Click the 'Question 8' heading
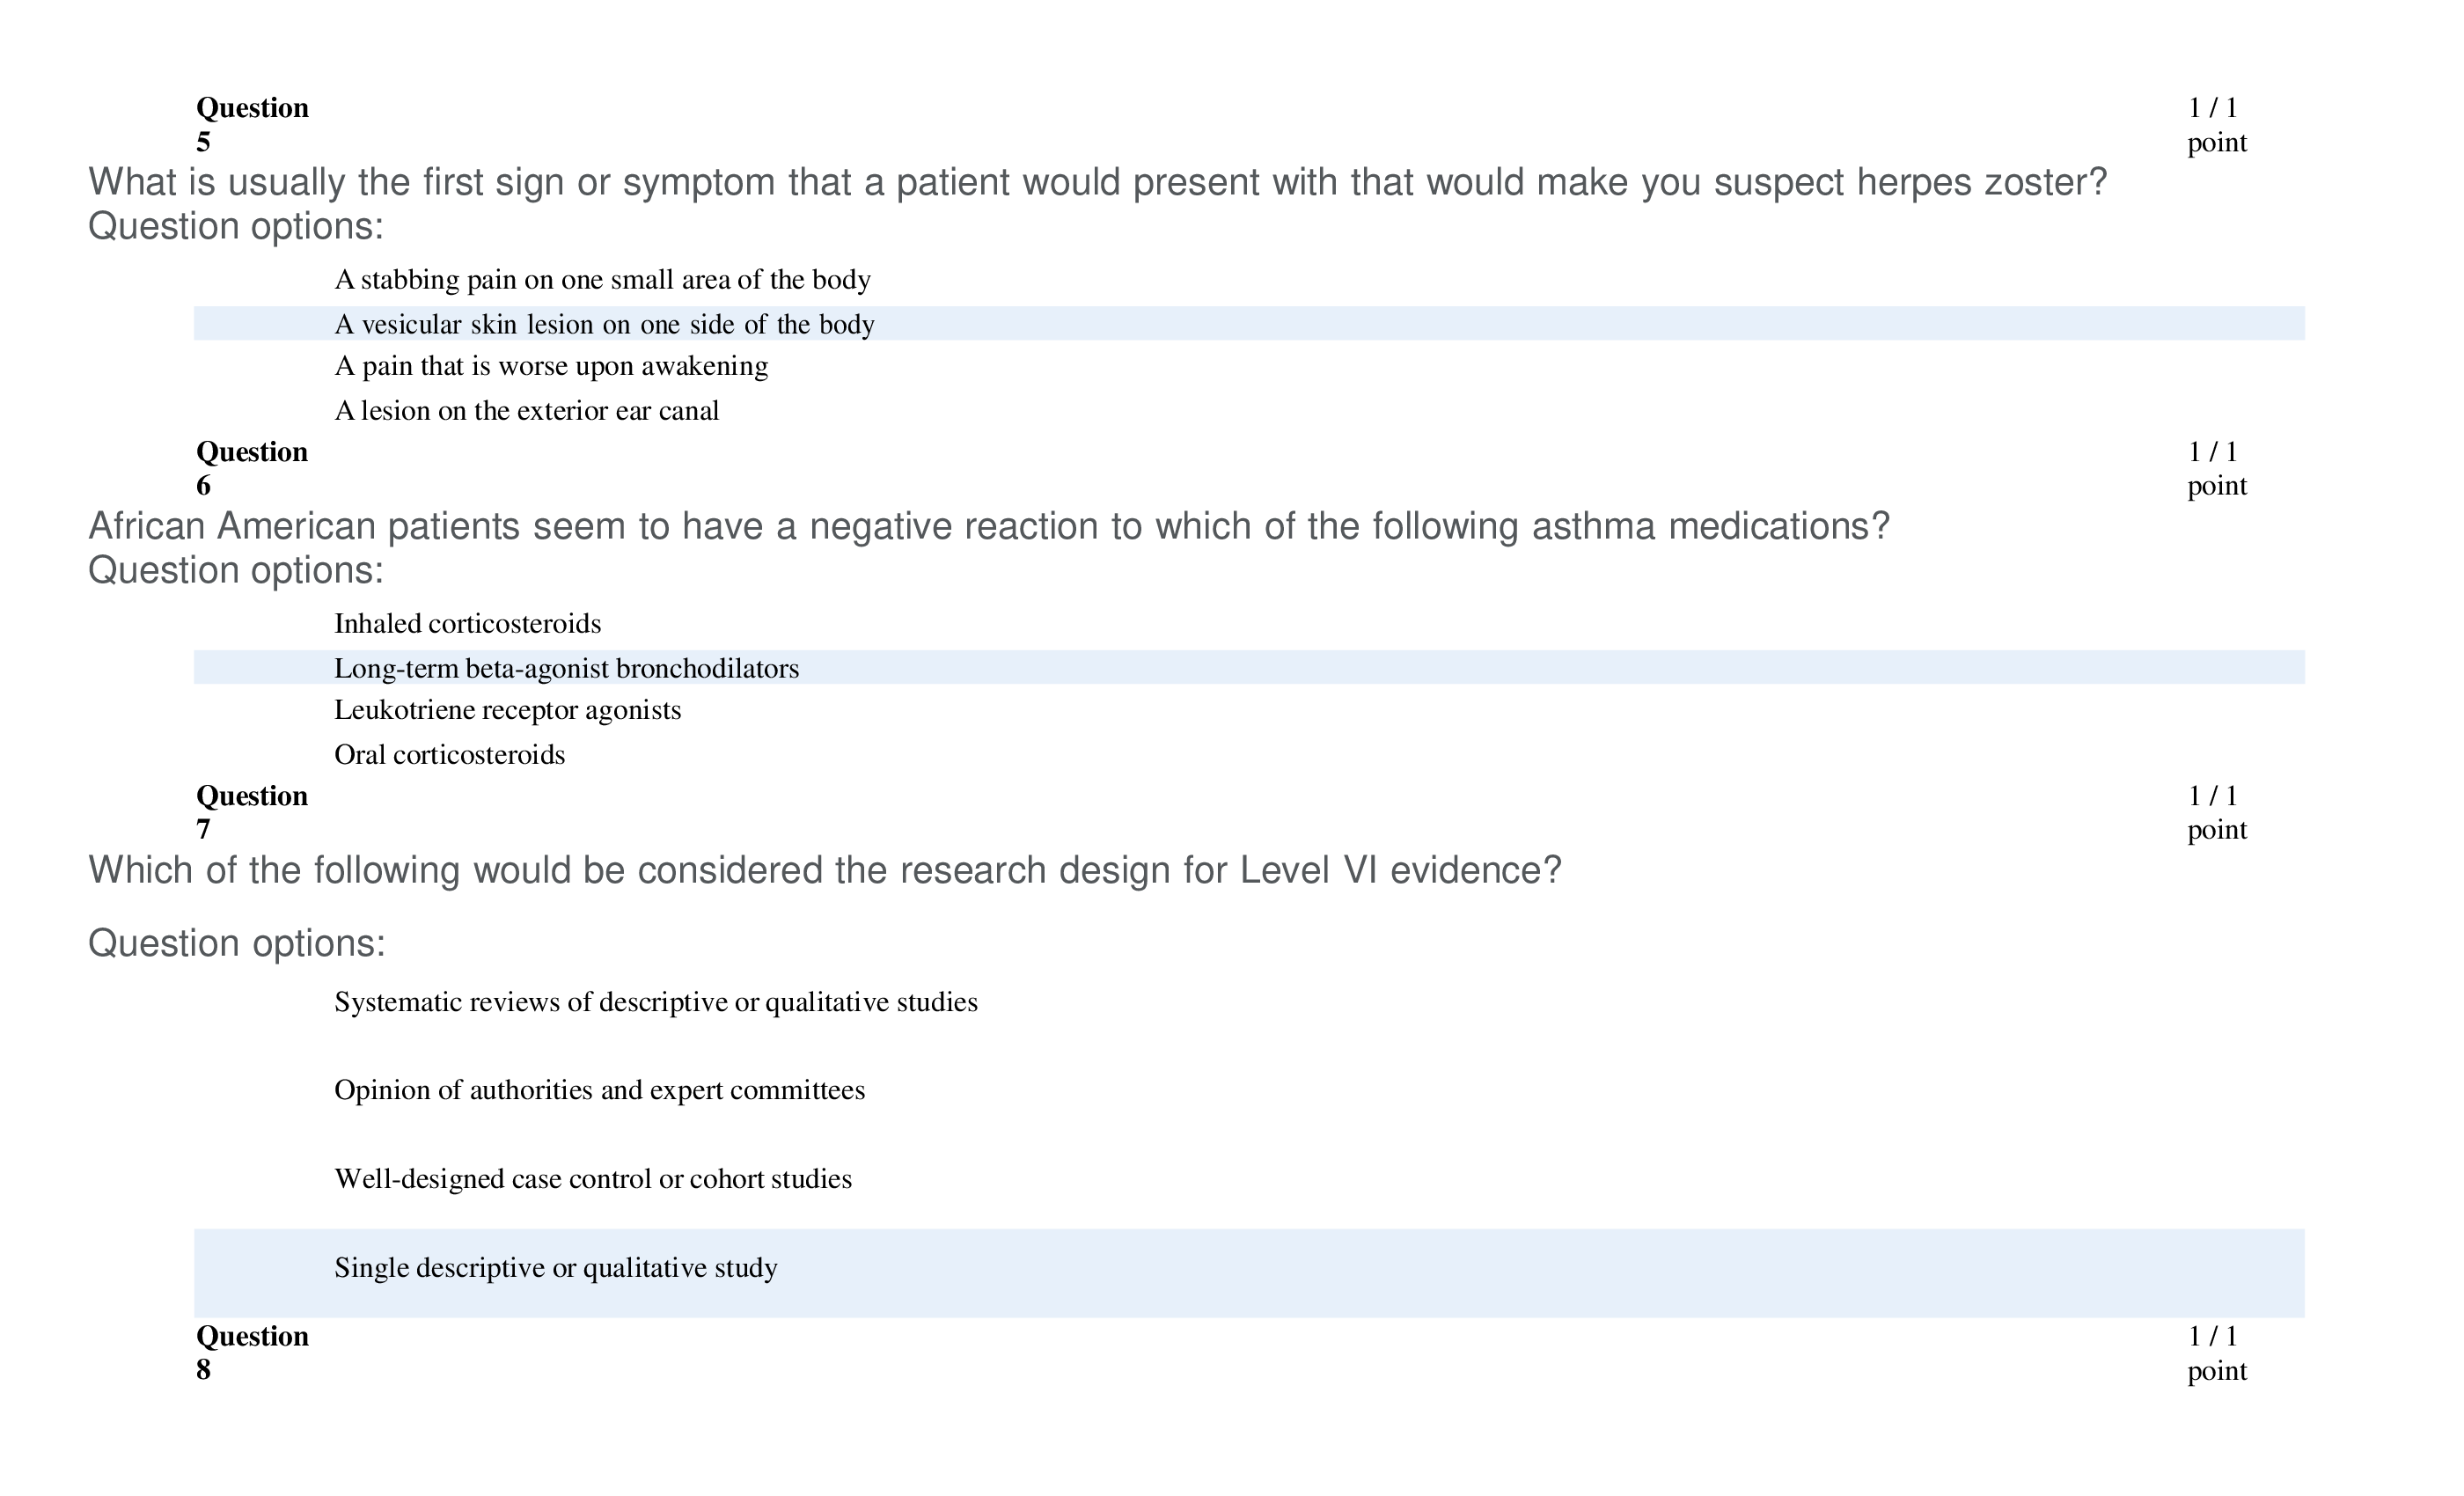2464x1496 pixels. (x=252, y=1352)
